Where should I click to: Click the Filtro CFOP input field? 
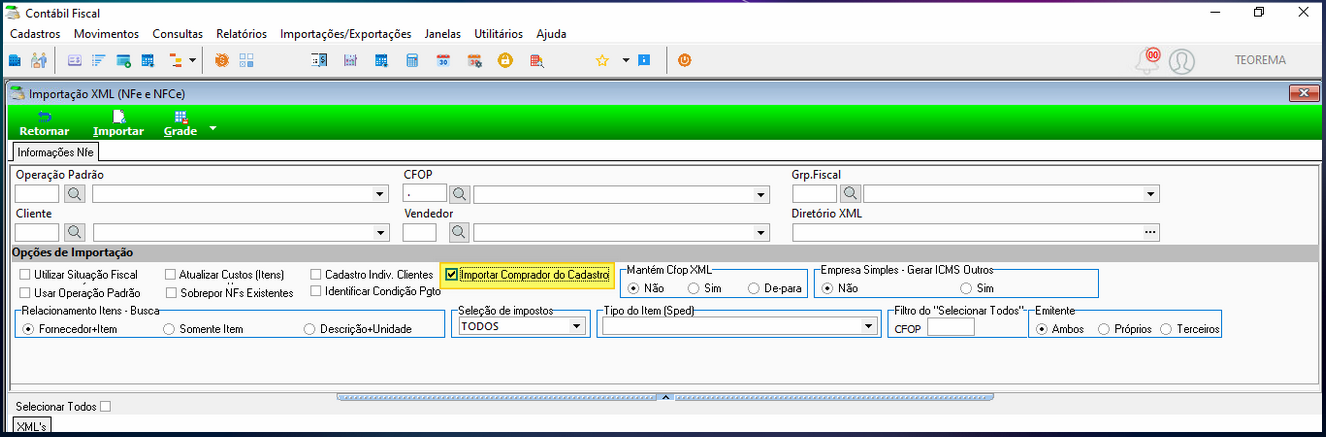pyautogui.click(x=950, y=327)
